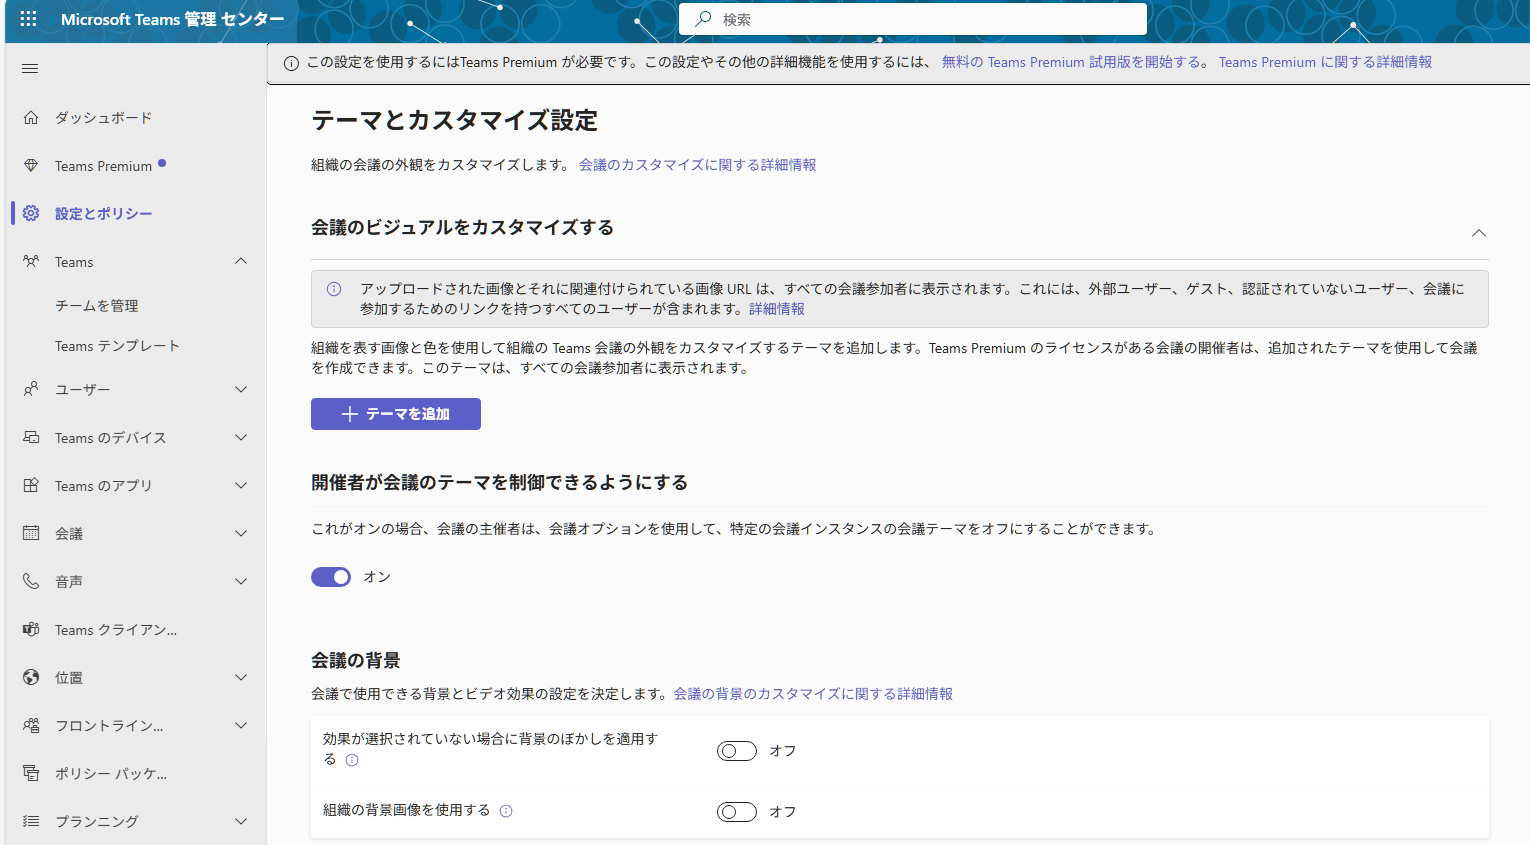This screenshot has width=1530, height=845.
Task: Open Teams テンプレート menu item
Action: (117, 346)
